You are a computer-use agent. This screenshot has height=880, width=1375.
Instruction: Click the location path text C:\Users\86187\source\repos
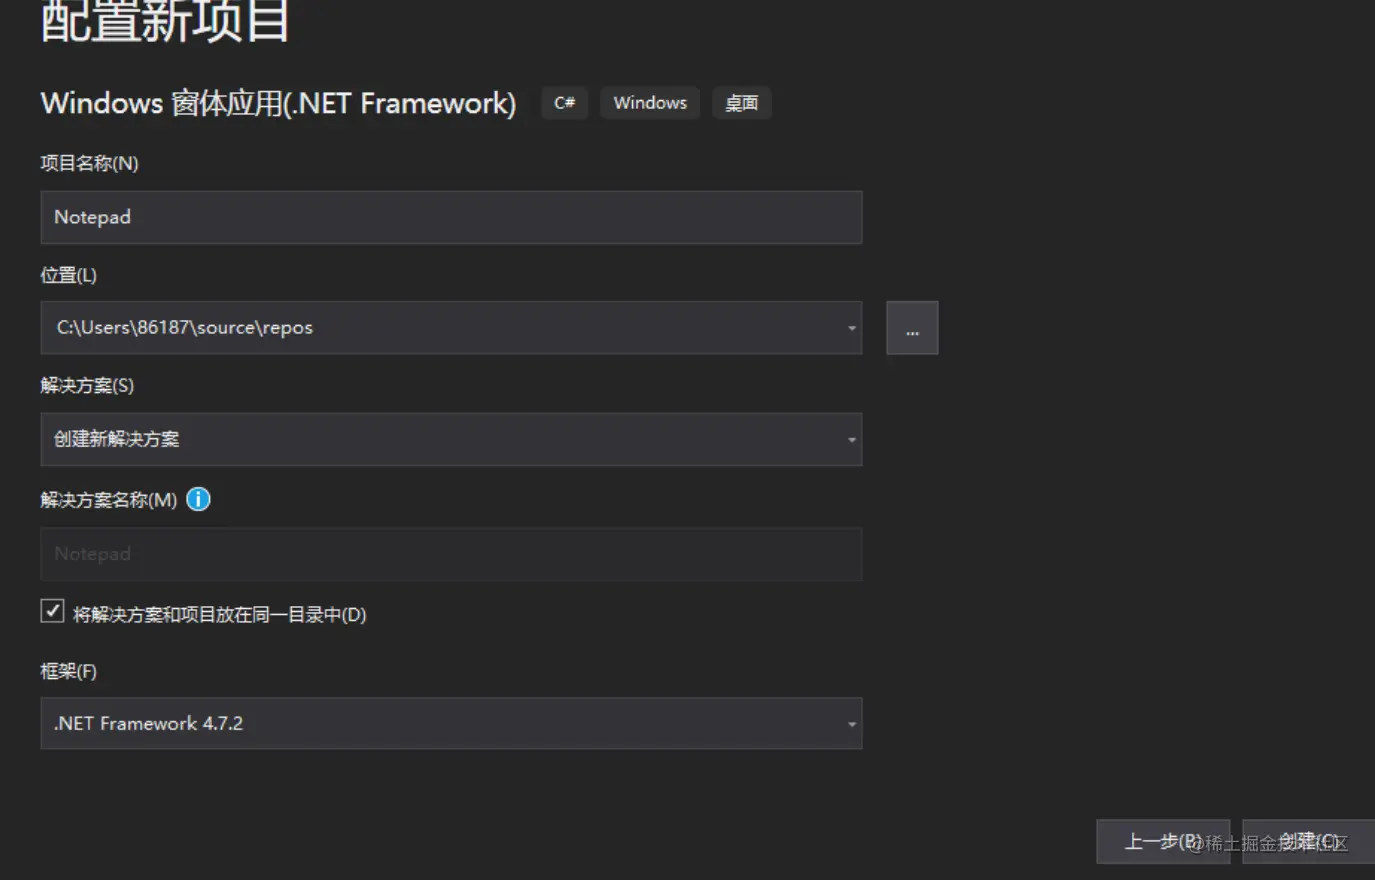point(185,328)
